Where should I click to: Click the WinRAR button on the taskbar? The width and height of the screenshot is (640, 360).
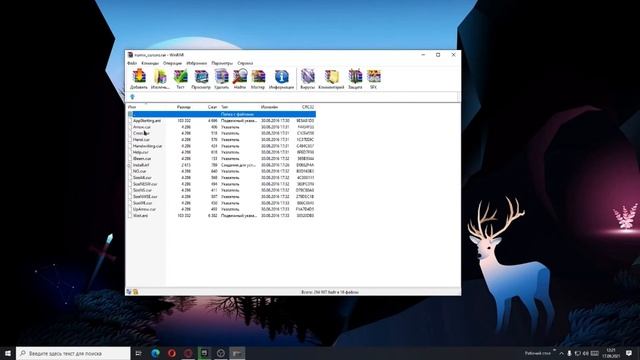[237, 353]
